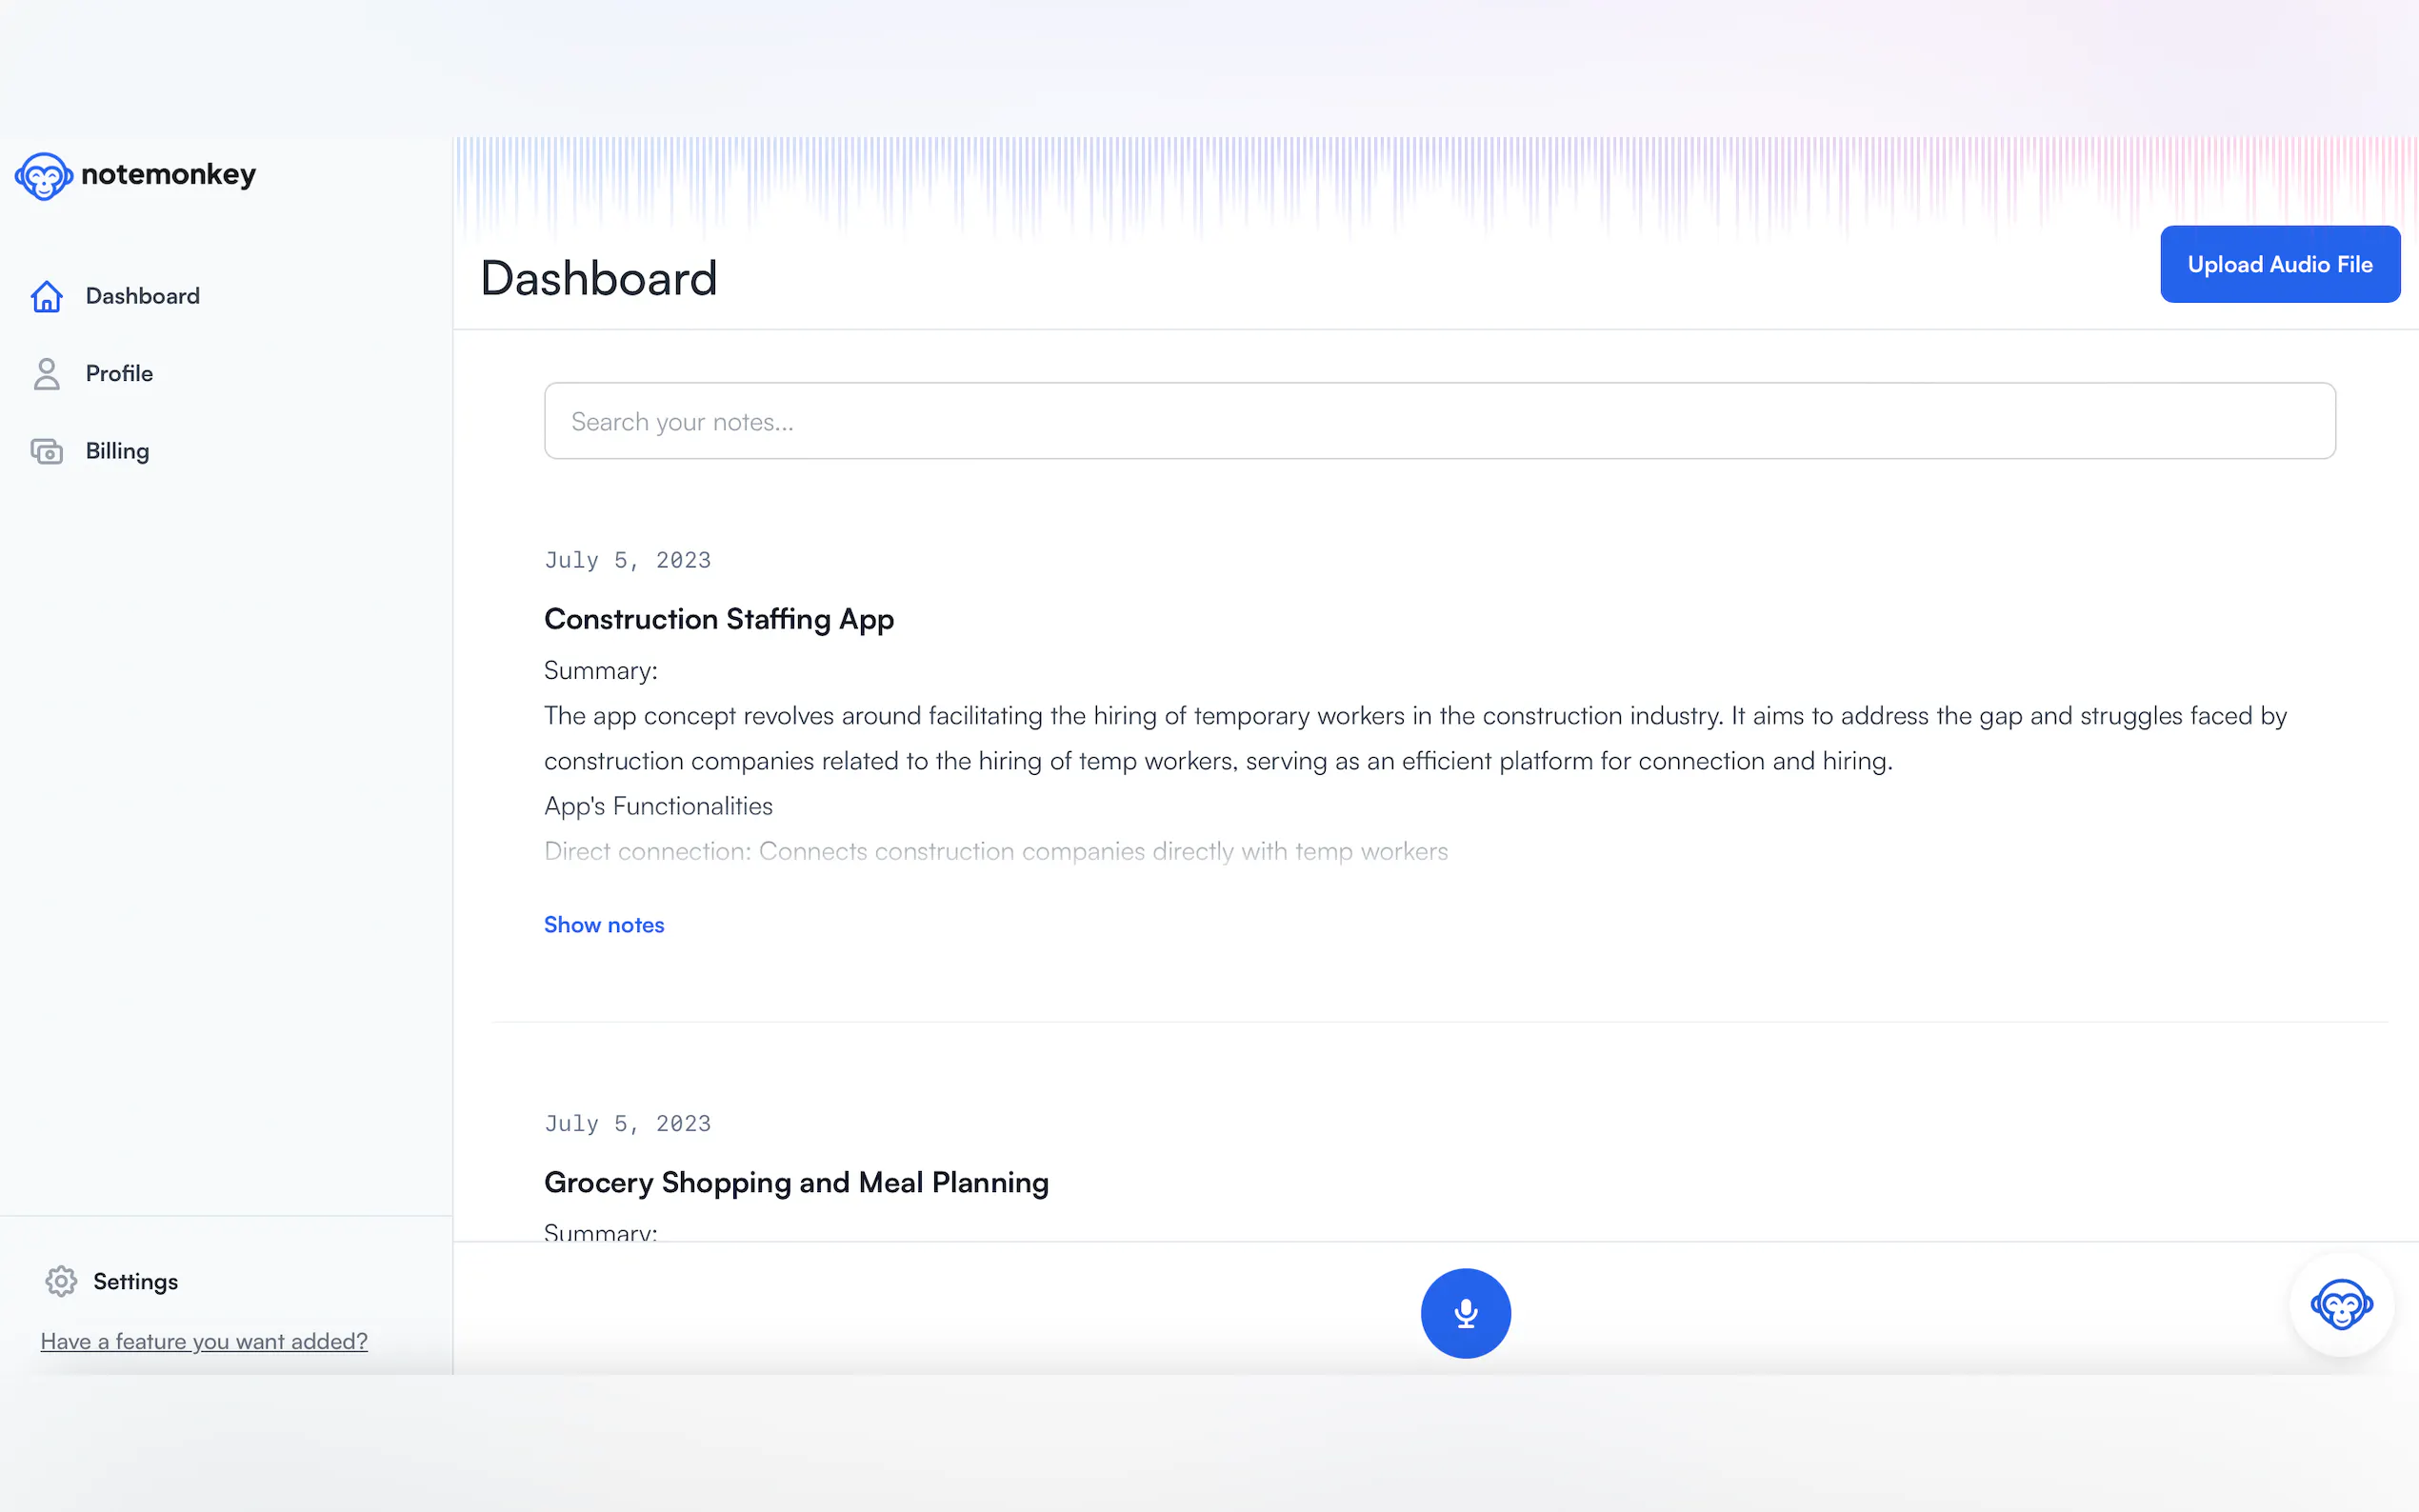Click the Dashboard home icon
Image resolution: width=2419 pixels, height=1512 pixels.
[46, 296]
